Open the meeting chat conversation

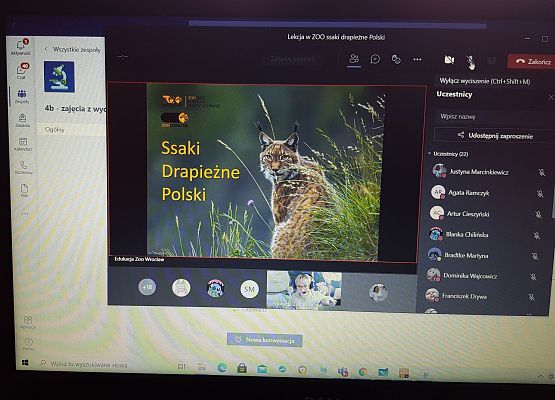point(375,59)
